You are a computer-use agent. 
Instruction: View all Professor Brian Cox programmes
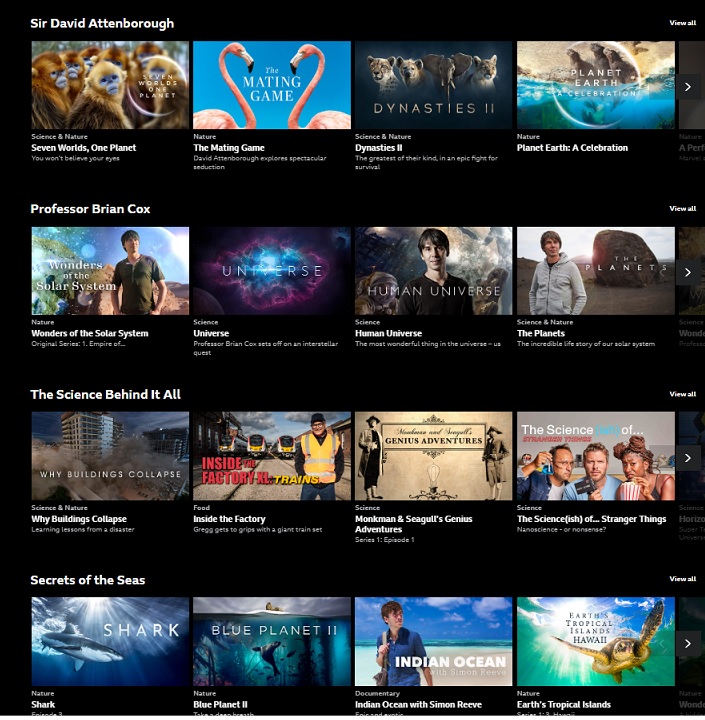682,208
